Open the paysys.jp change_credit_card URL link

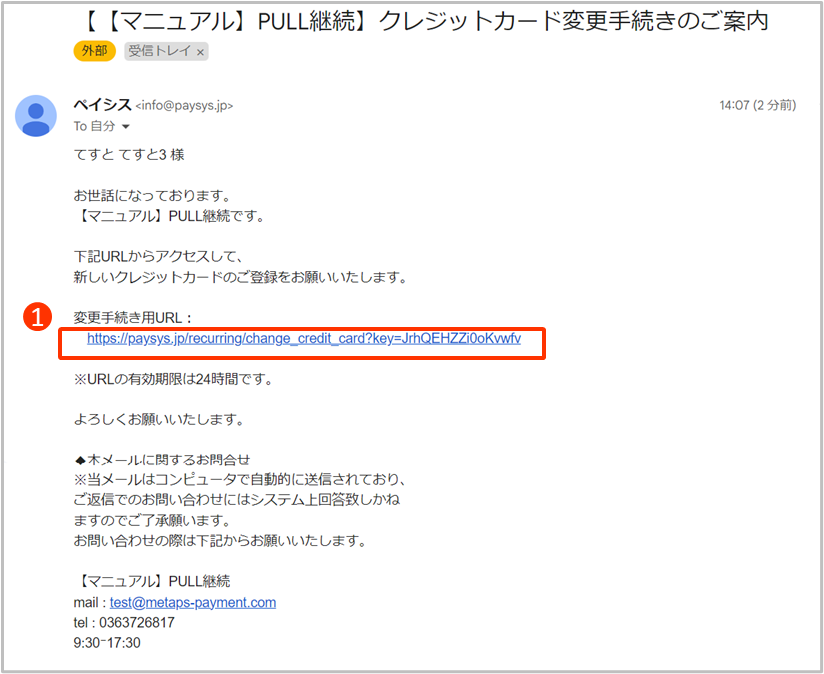pyautogui.click(x=304, y=339)
